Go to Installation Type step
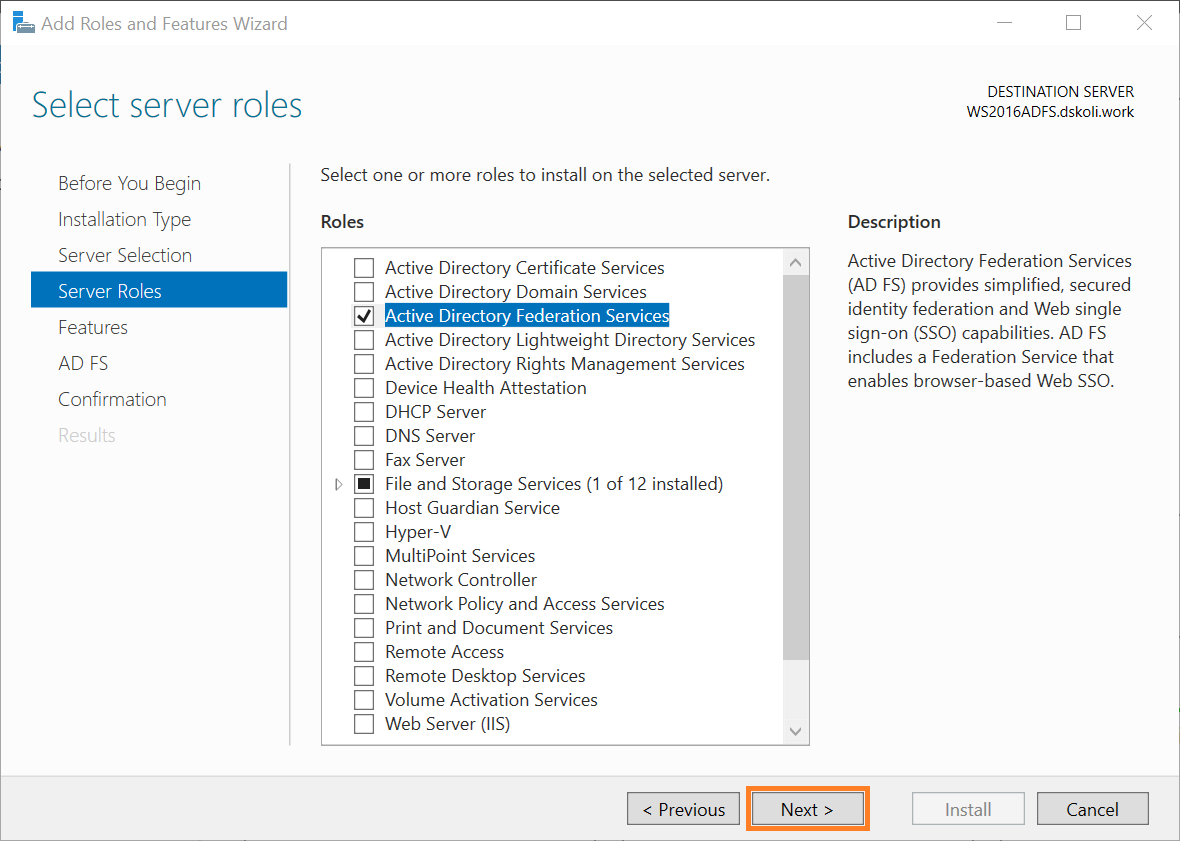The image size is (1180, 841). click(125, 220)
